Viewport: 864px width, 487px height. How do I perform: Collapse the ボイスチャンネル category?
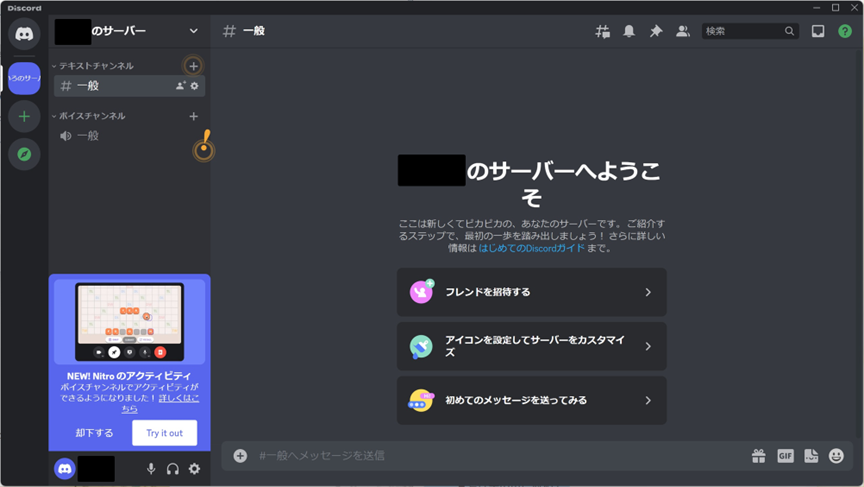click(89, 116)
